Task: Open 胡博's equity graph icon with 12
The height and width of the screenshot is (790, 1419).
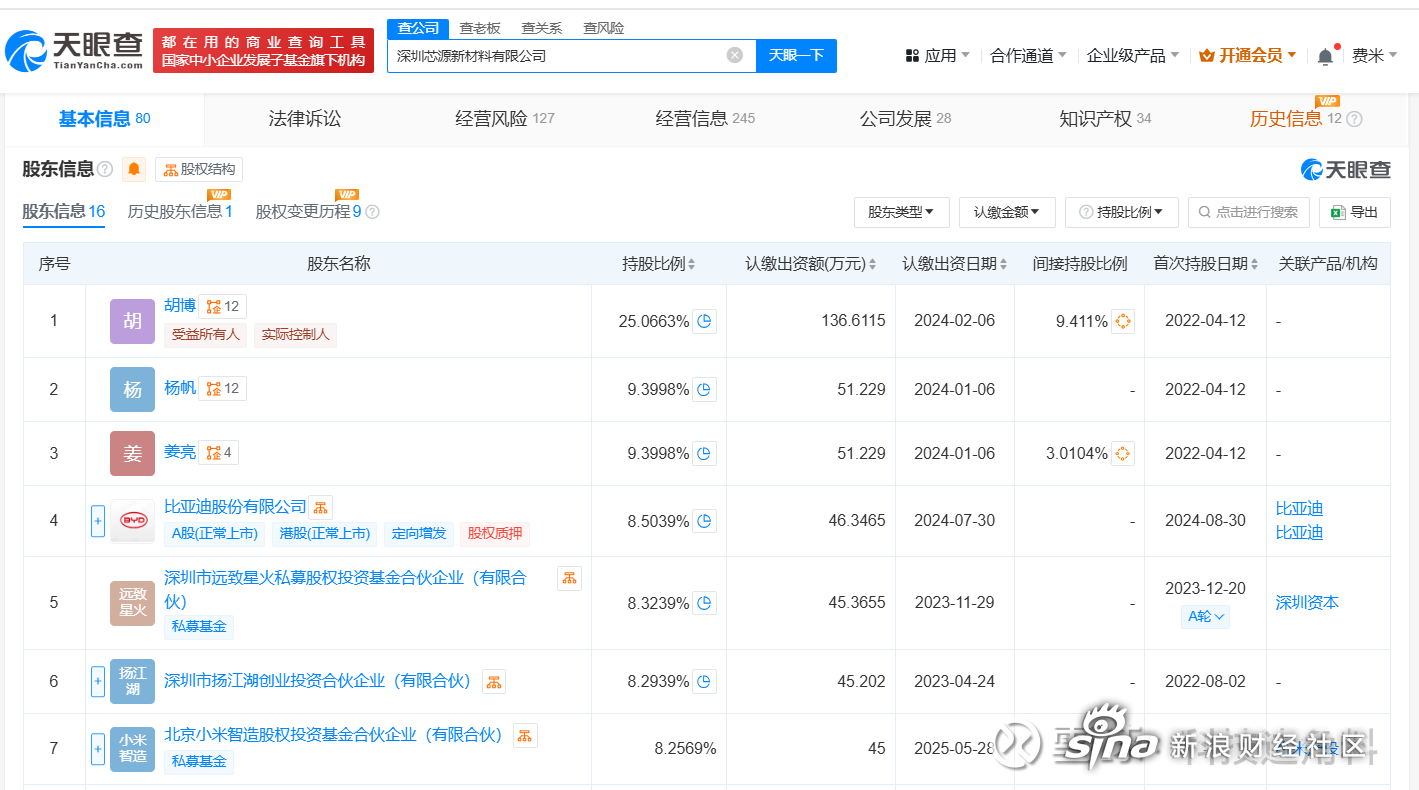Action: point(222,306)
